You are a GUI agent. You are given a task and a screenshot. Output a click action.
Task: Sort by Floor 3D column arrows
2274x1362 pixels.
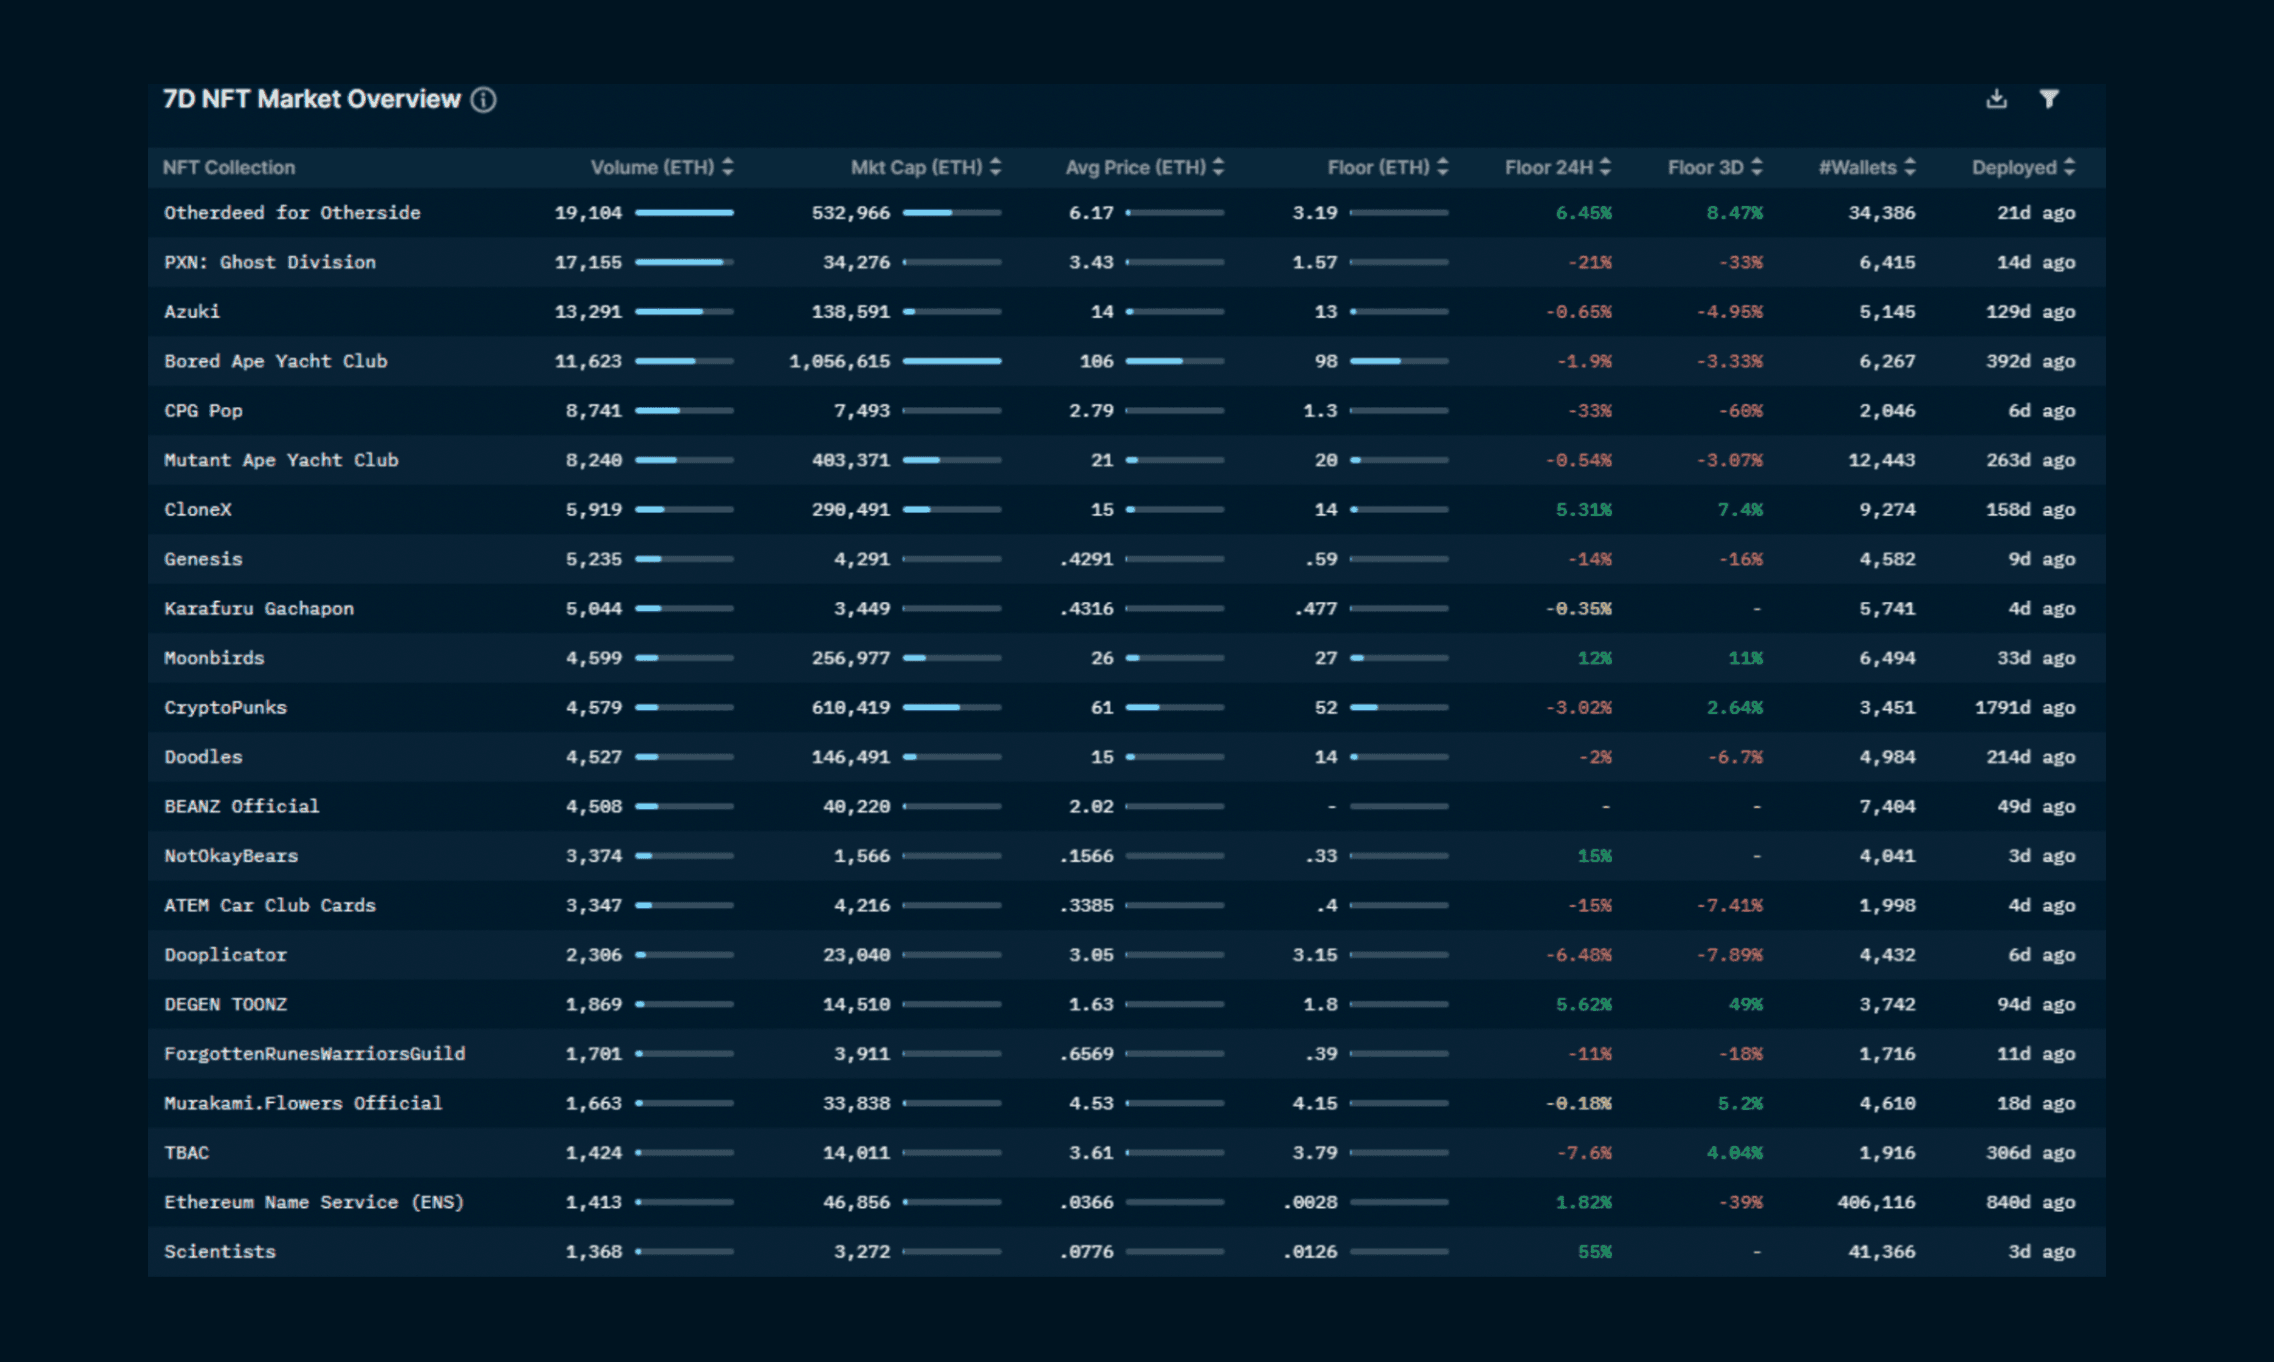pyautogui.click(x=1757, y=167)
